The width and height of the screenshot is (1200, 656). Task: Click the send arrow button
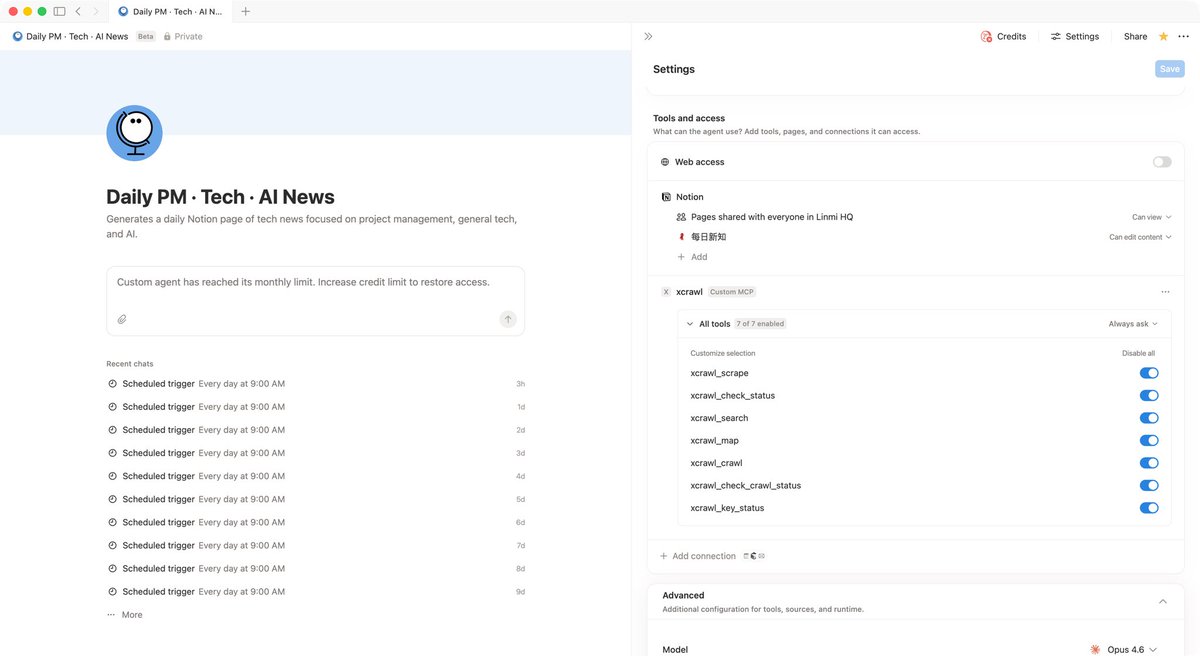tap(508, 319)
